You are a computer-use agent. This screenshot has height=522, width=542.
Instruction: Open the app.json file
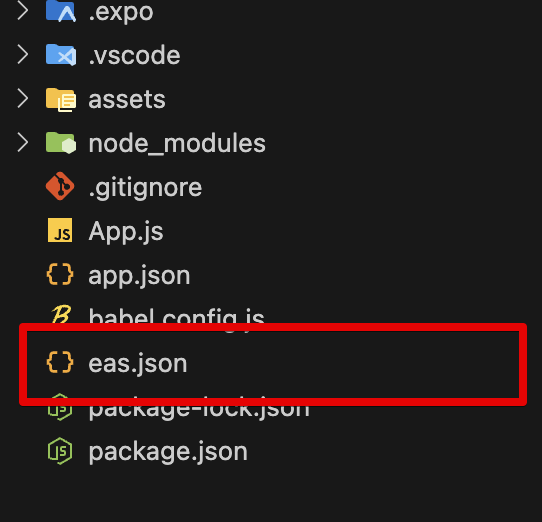139,276
